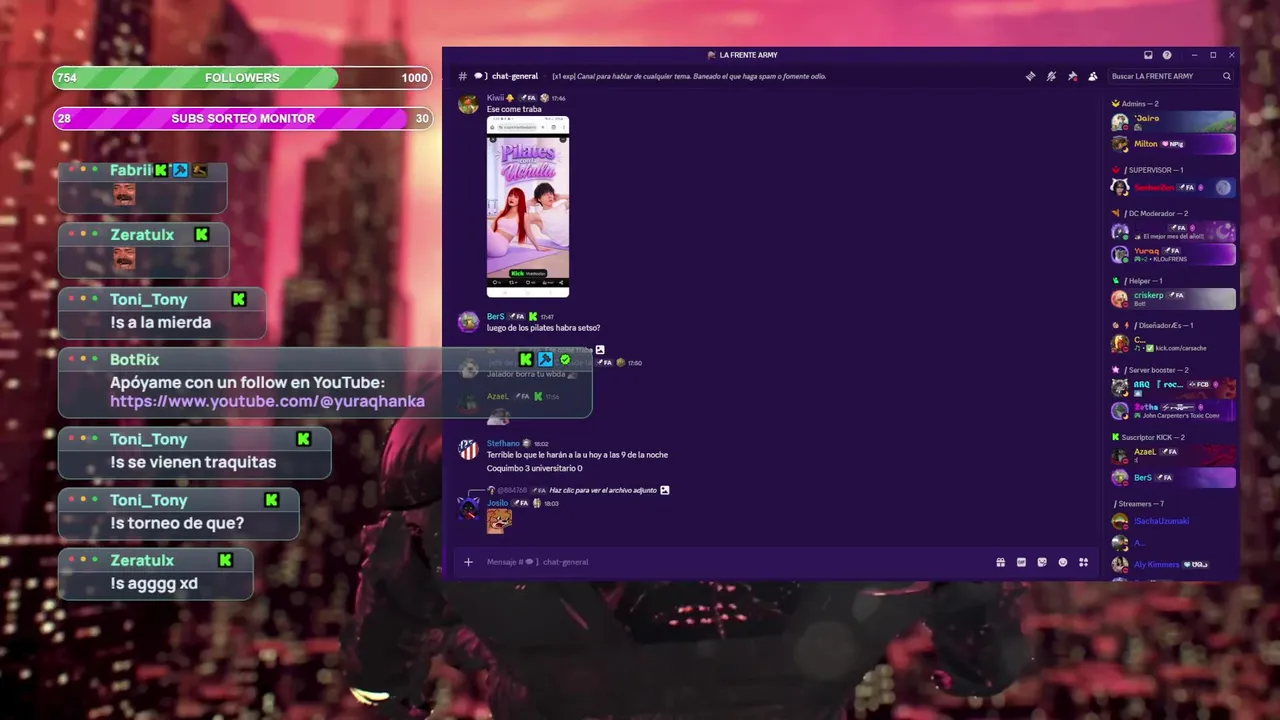Select member BerS in member list

(x=1173, y=478)
